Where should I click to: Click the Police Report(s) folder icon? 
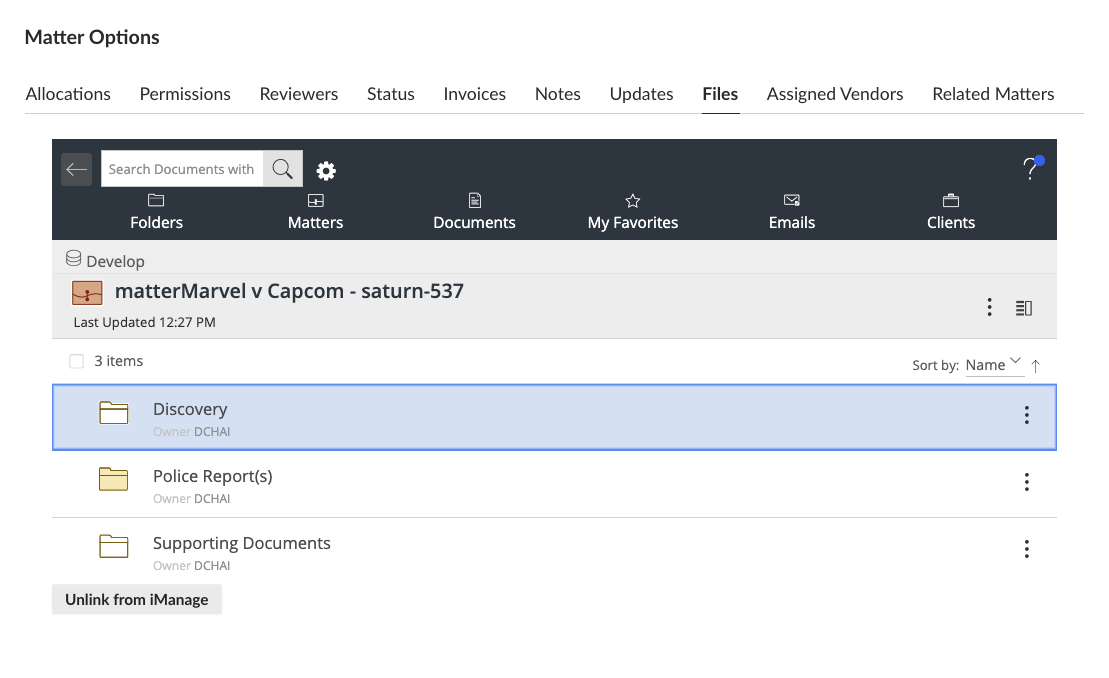114,479
